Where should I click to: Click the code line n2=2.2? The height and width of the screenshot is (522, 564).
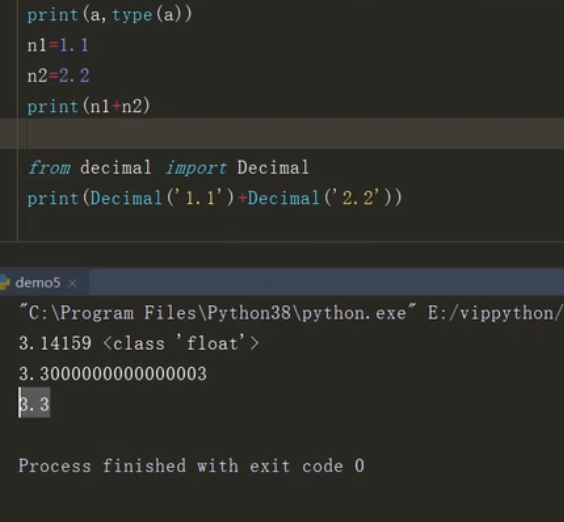58,76
